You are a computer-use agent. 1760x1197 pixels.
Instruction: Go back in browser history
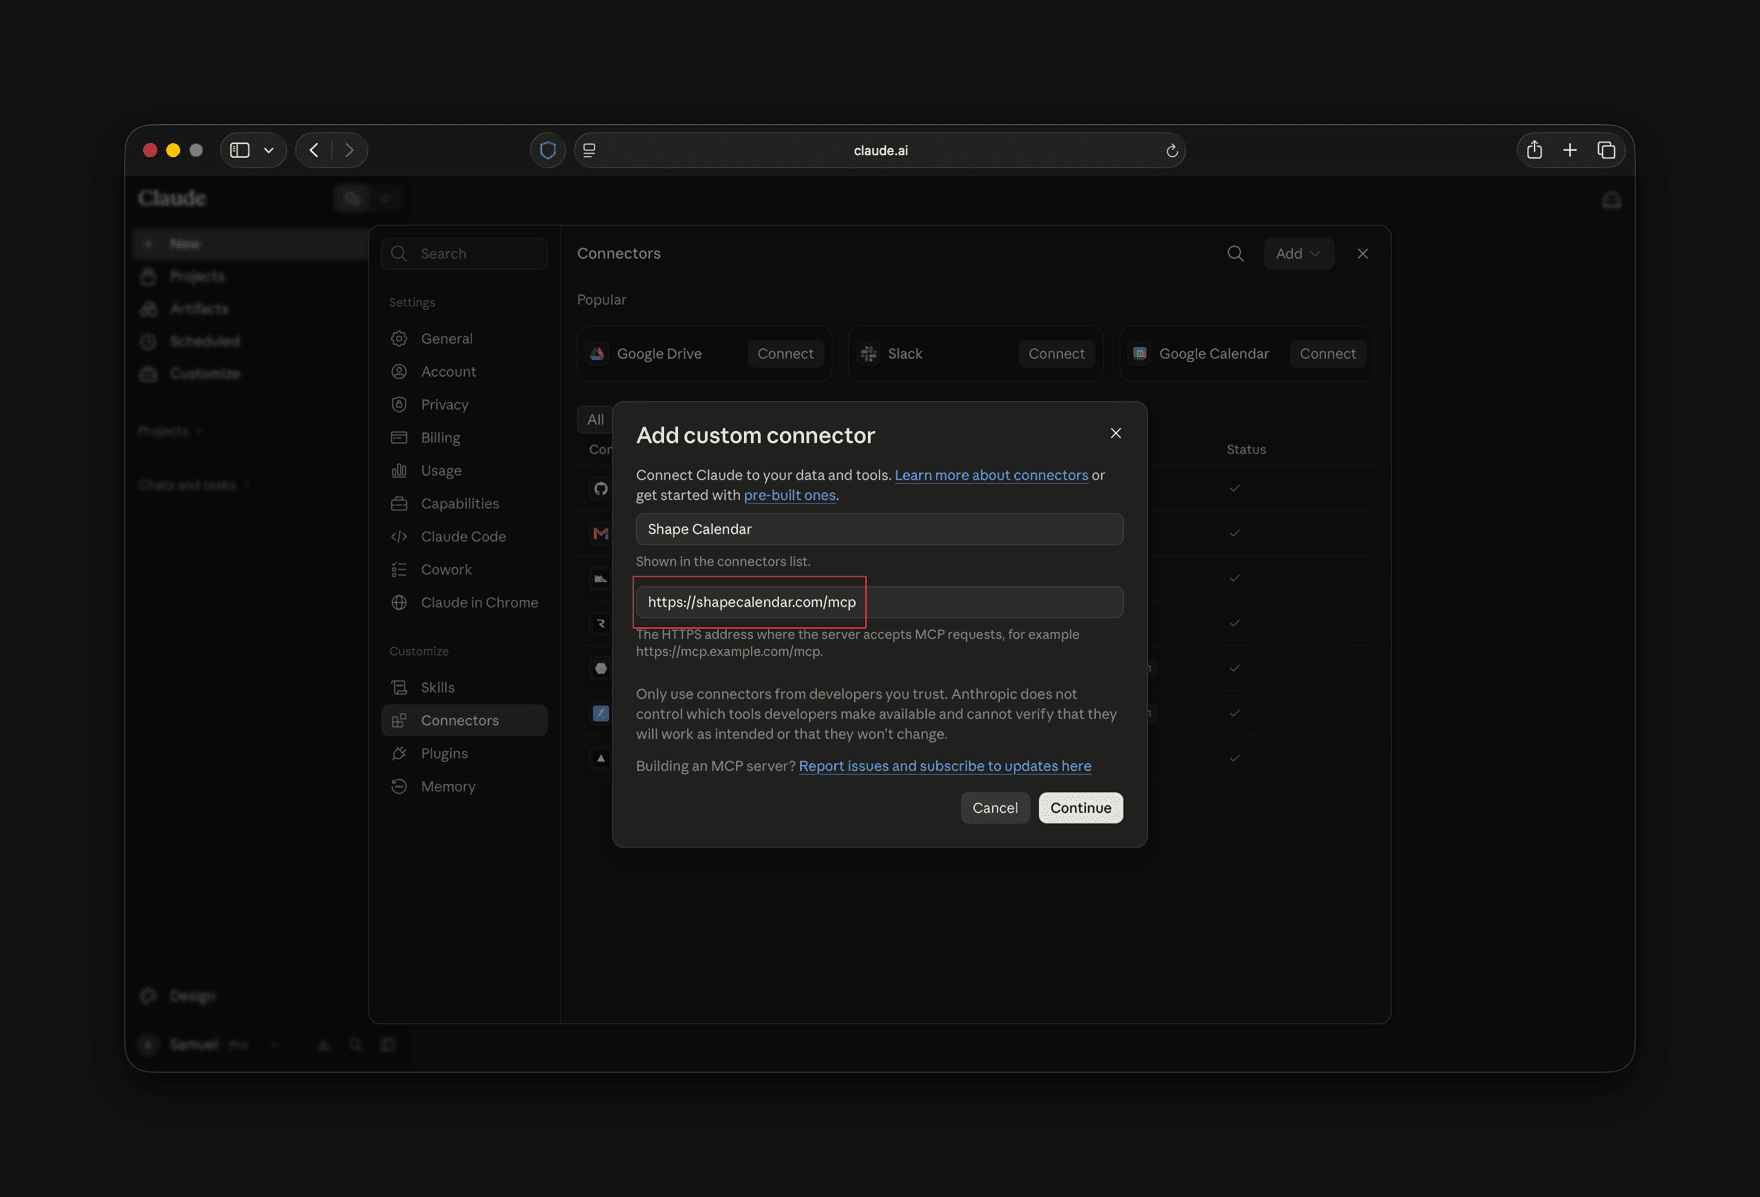point(314,150)
